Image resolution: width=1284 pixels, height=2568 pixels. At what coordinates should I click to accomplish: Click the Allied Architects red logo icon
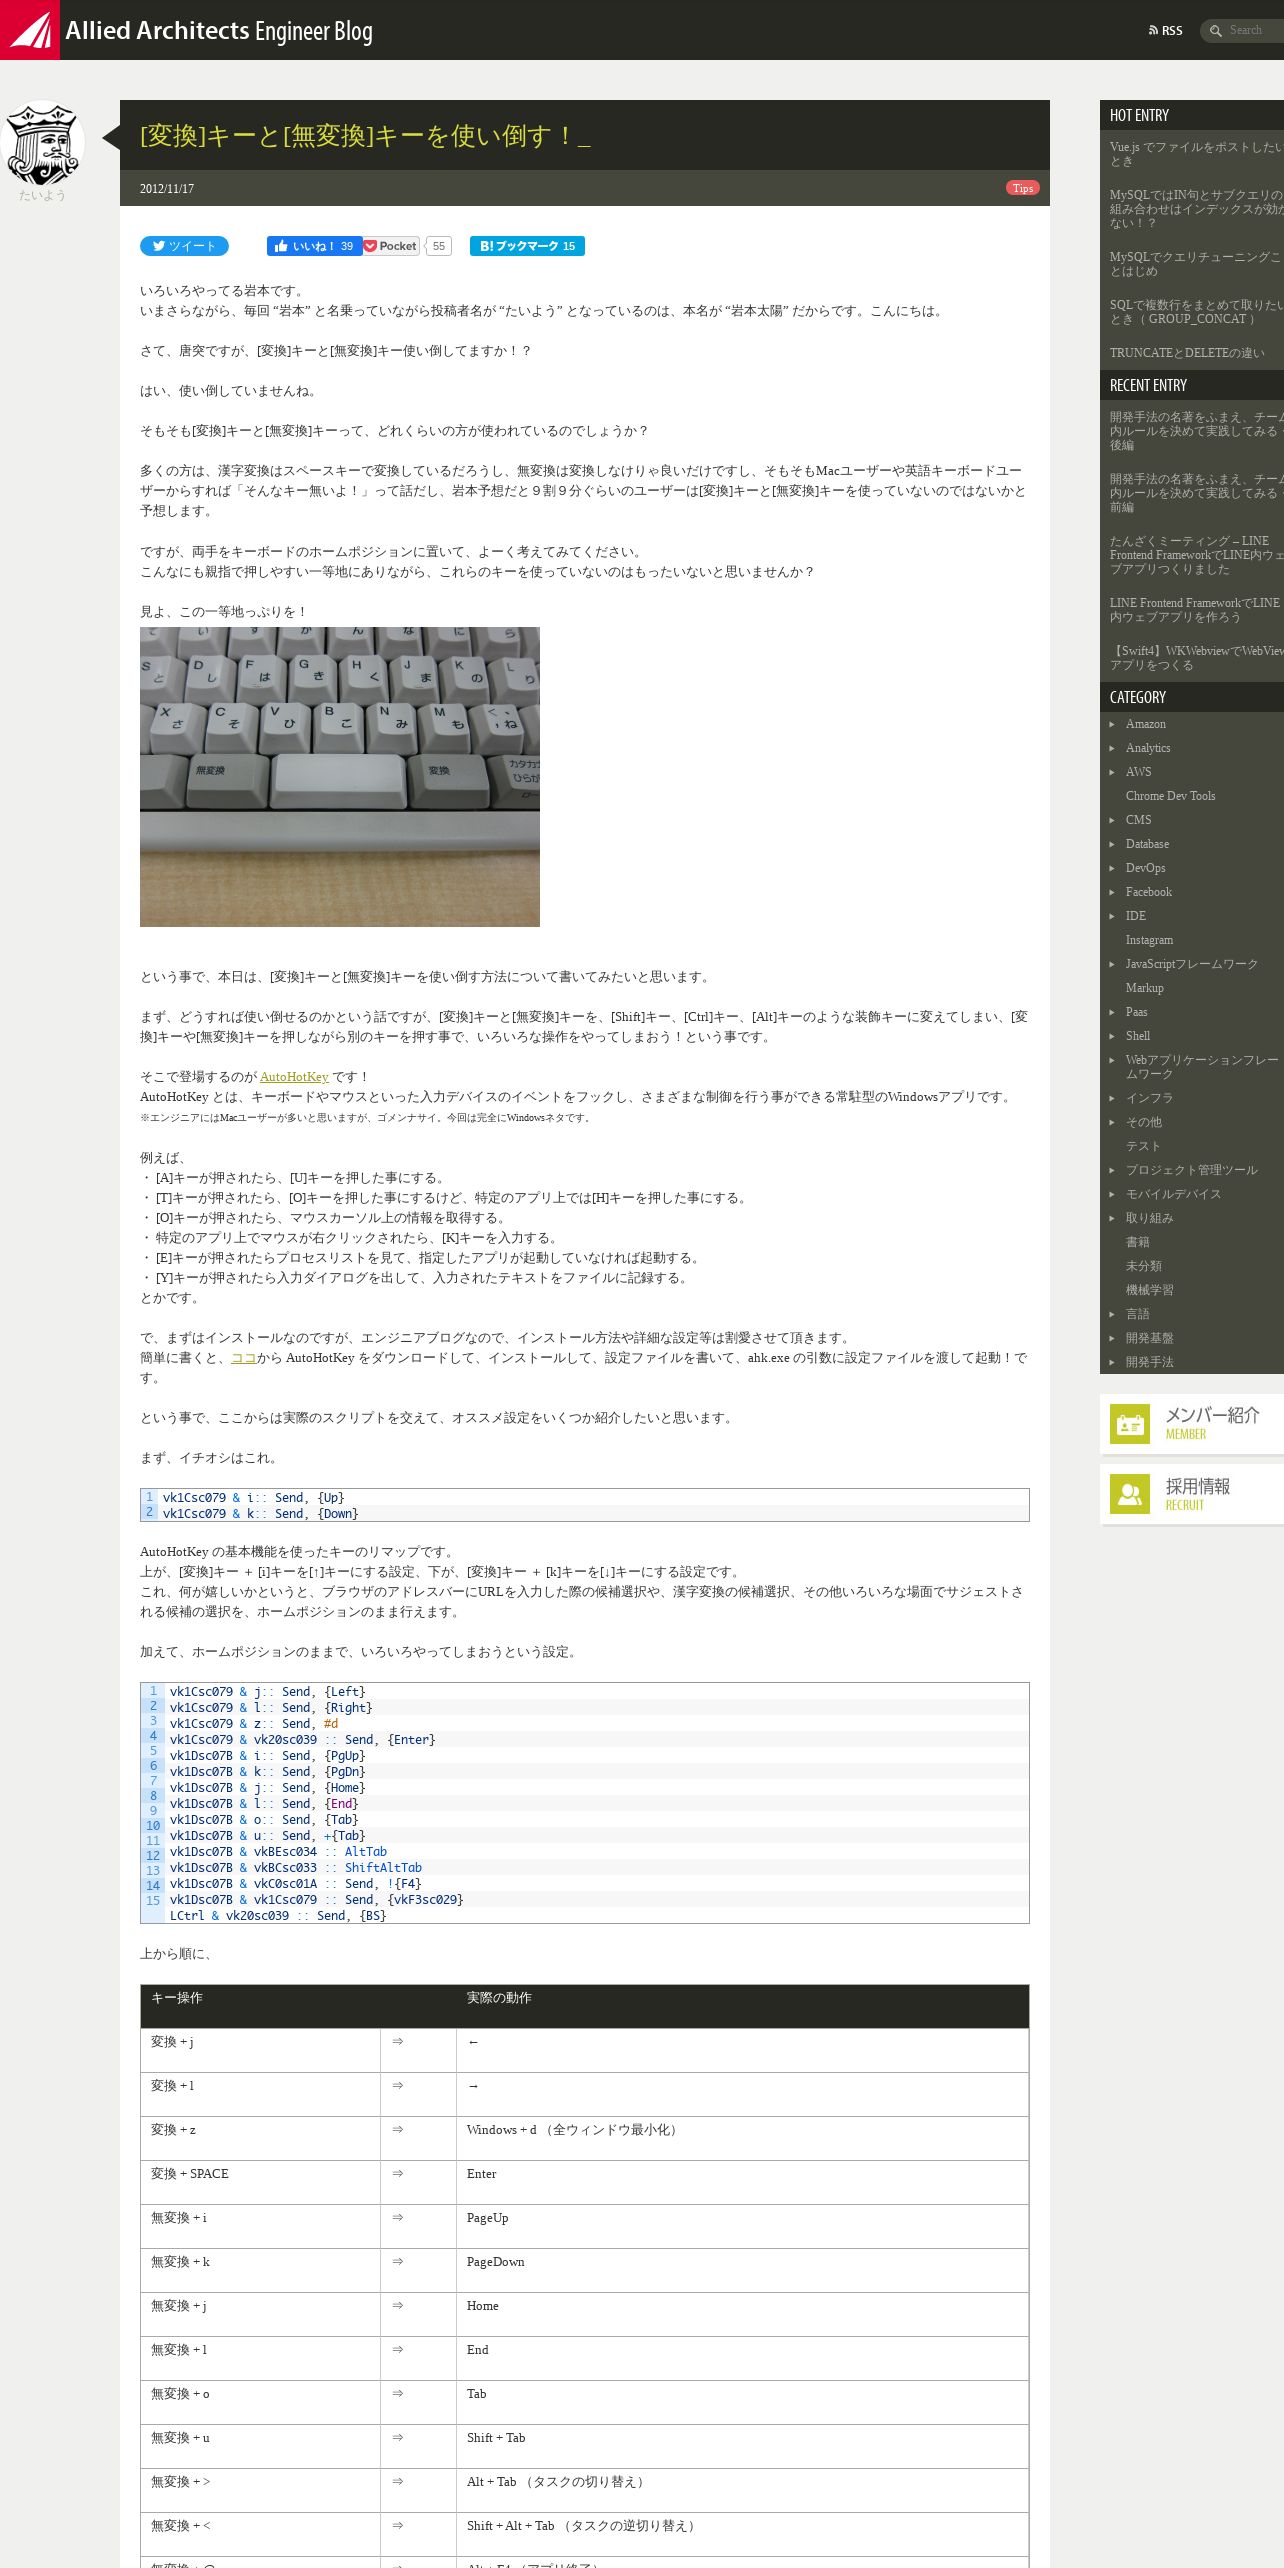pyautogui.click(x=30, y=30)
